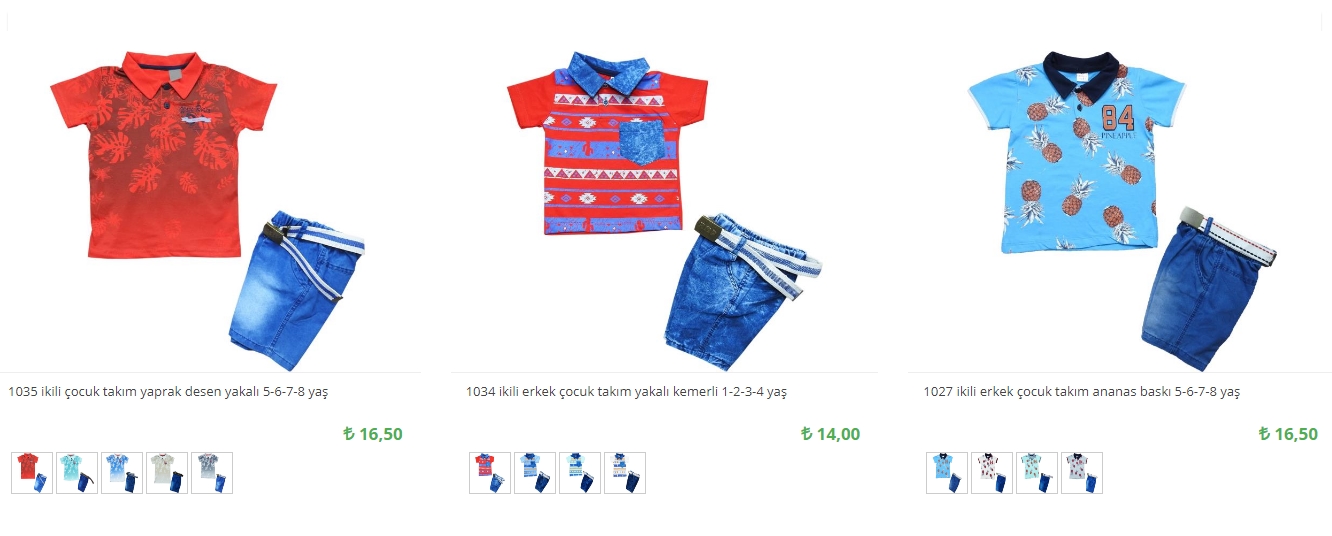Viewport: 1332px width, 536px height.
Task: Select red patterned thumbnail of product 1034
Action: (490, 473)
